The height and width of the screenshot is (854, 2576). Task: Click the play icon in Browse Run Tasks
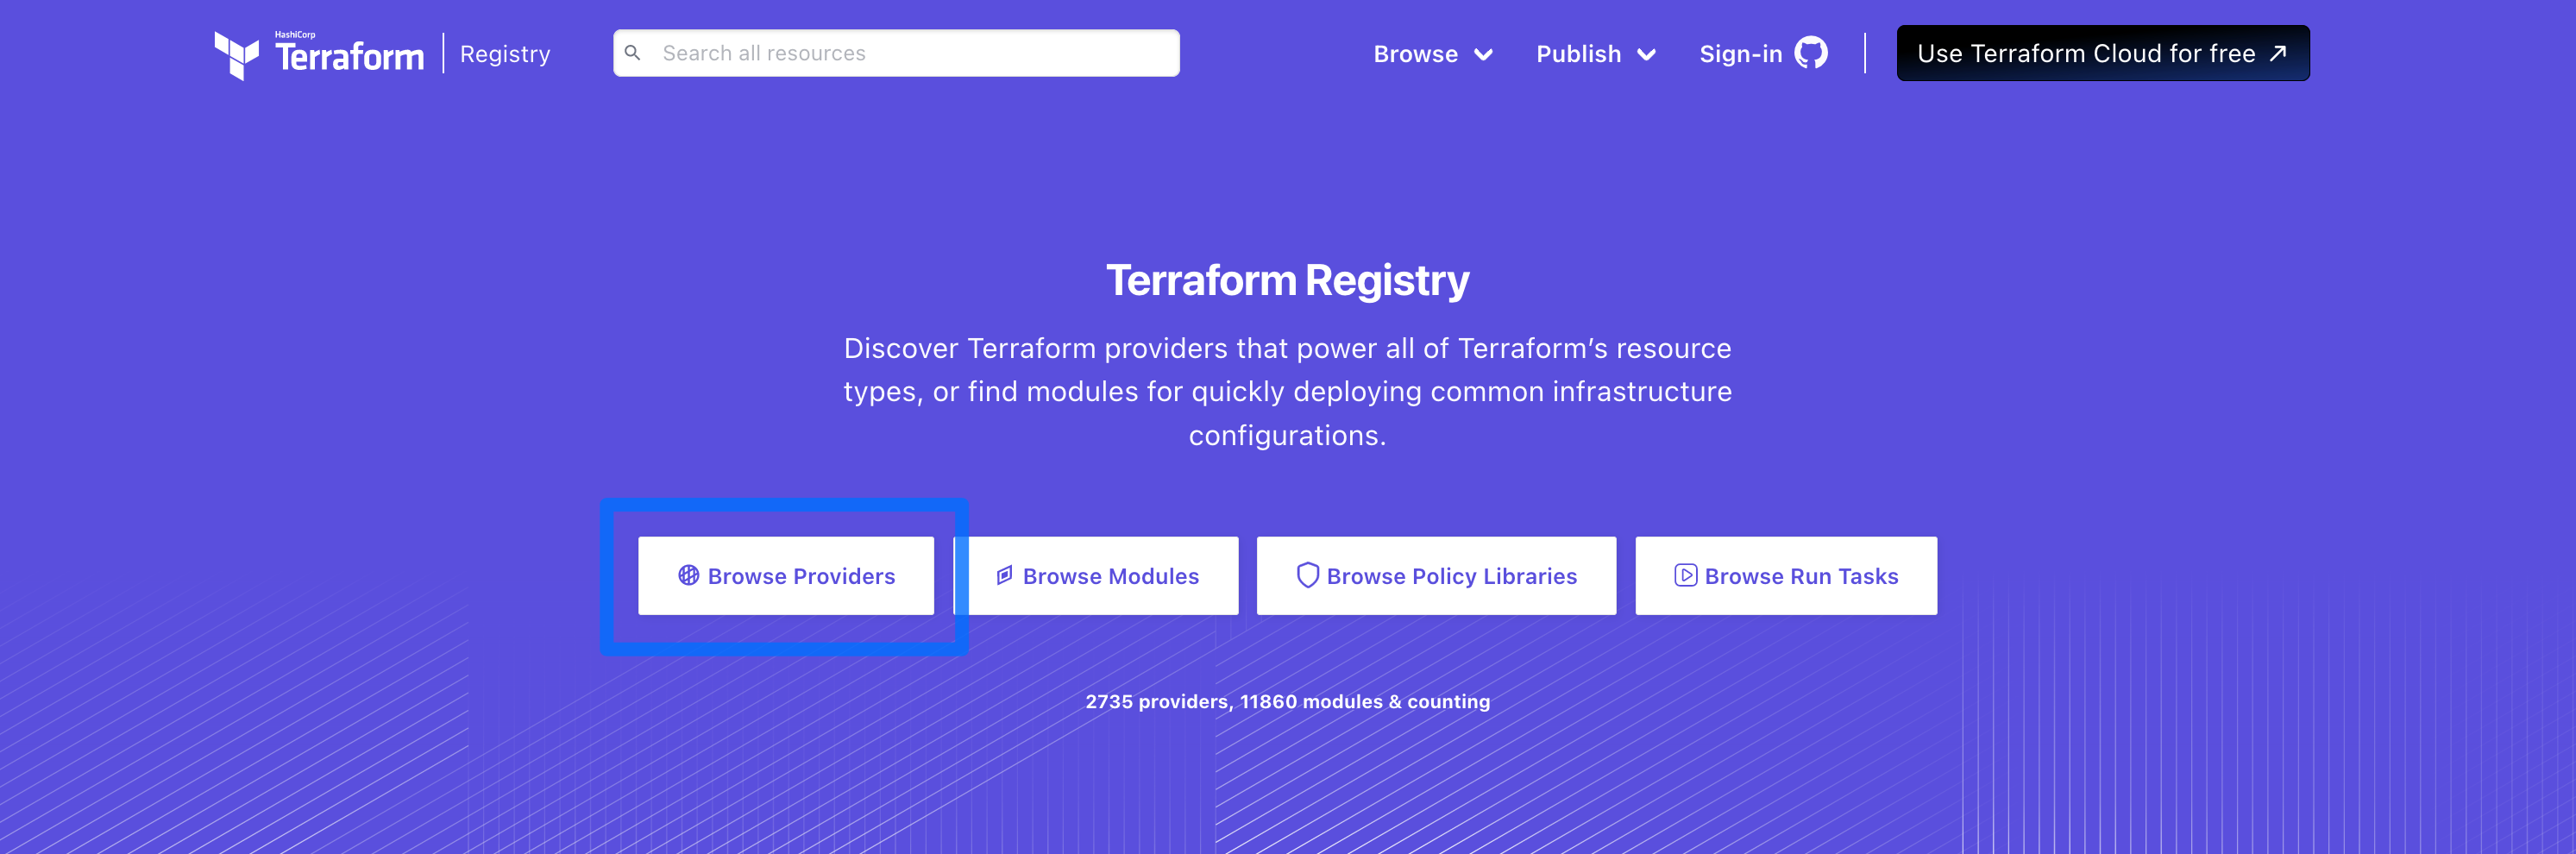(x=1685, y=575)
